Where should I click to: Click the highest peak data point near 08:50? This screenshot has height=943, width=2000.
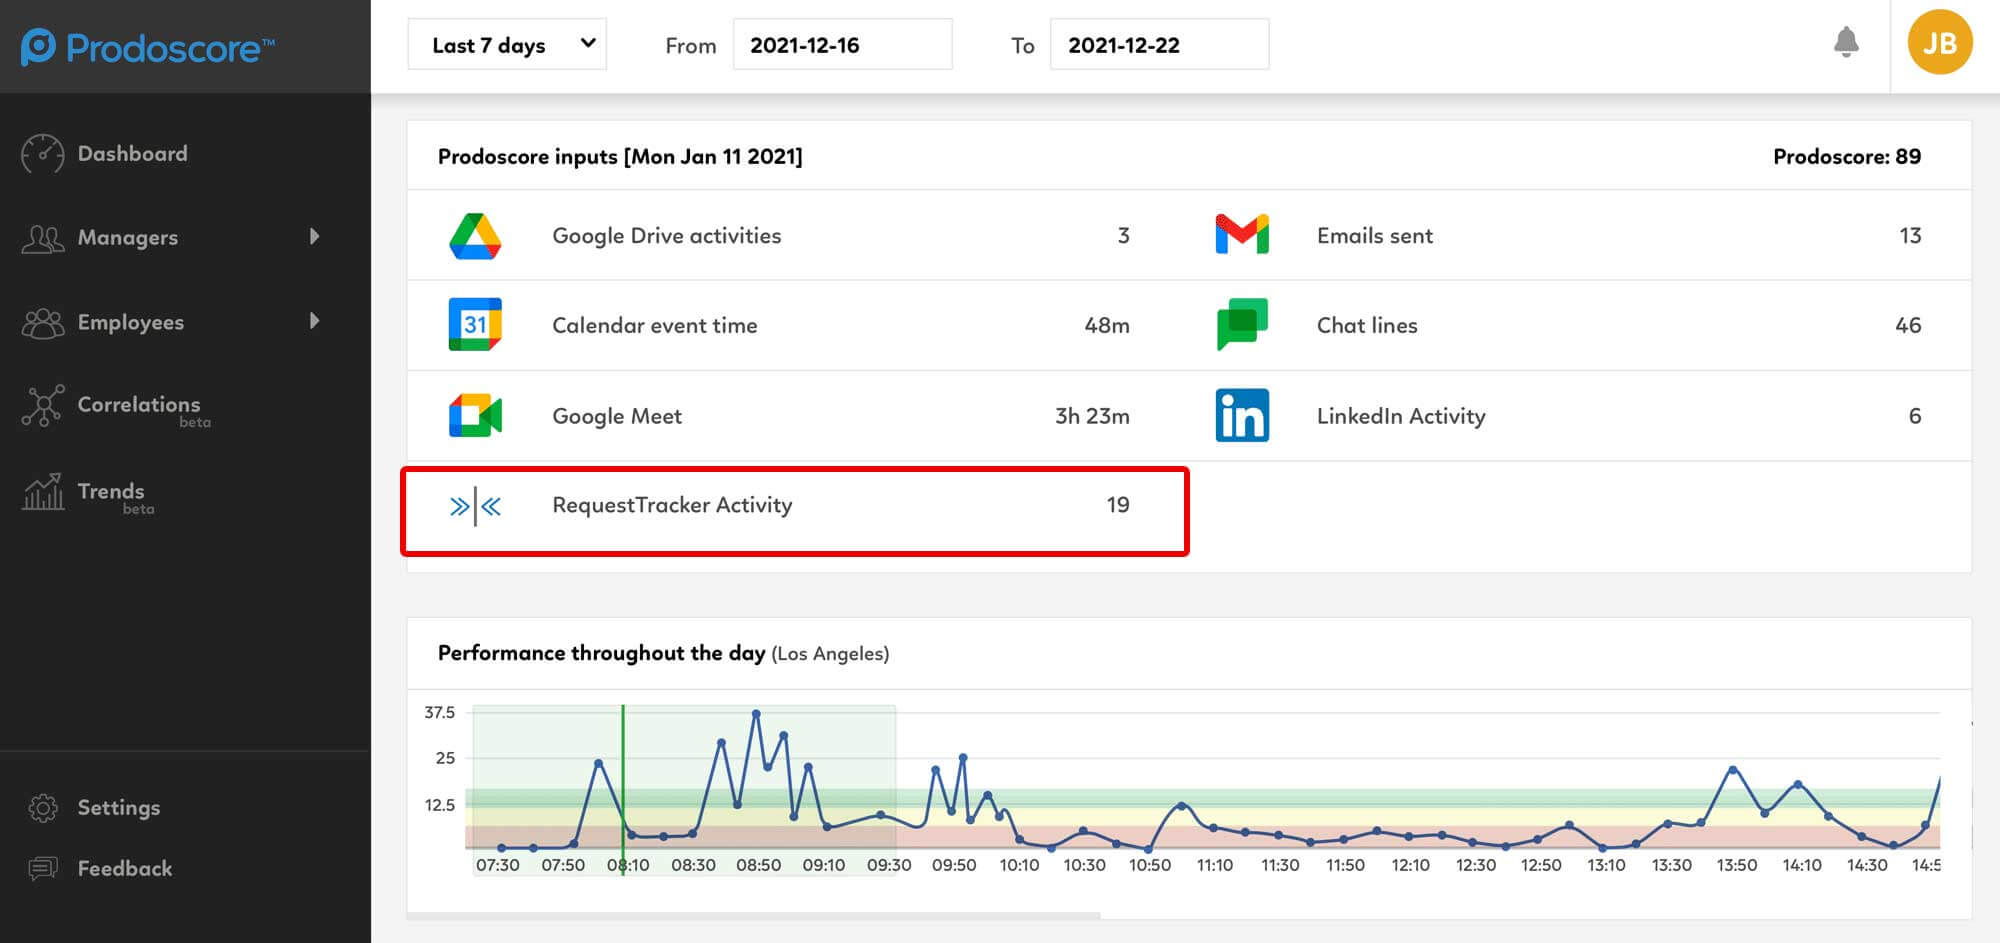(x=756, y=714)
